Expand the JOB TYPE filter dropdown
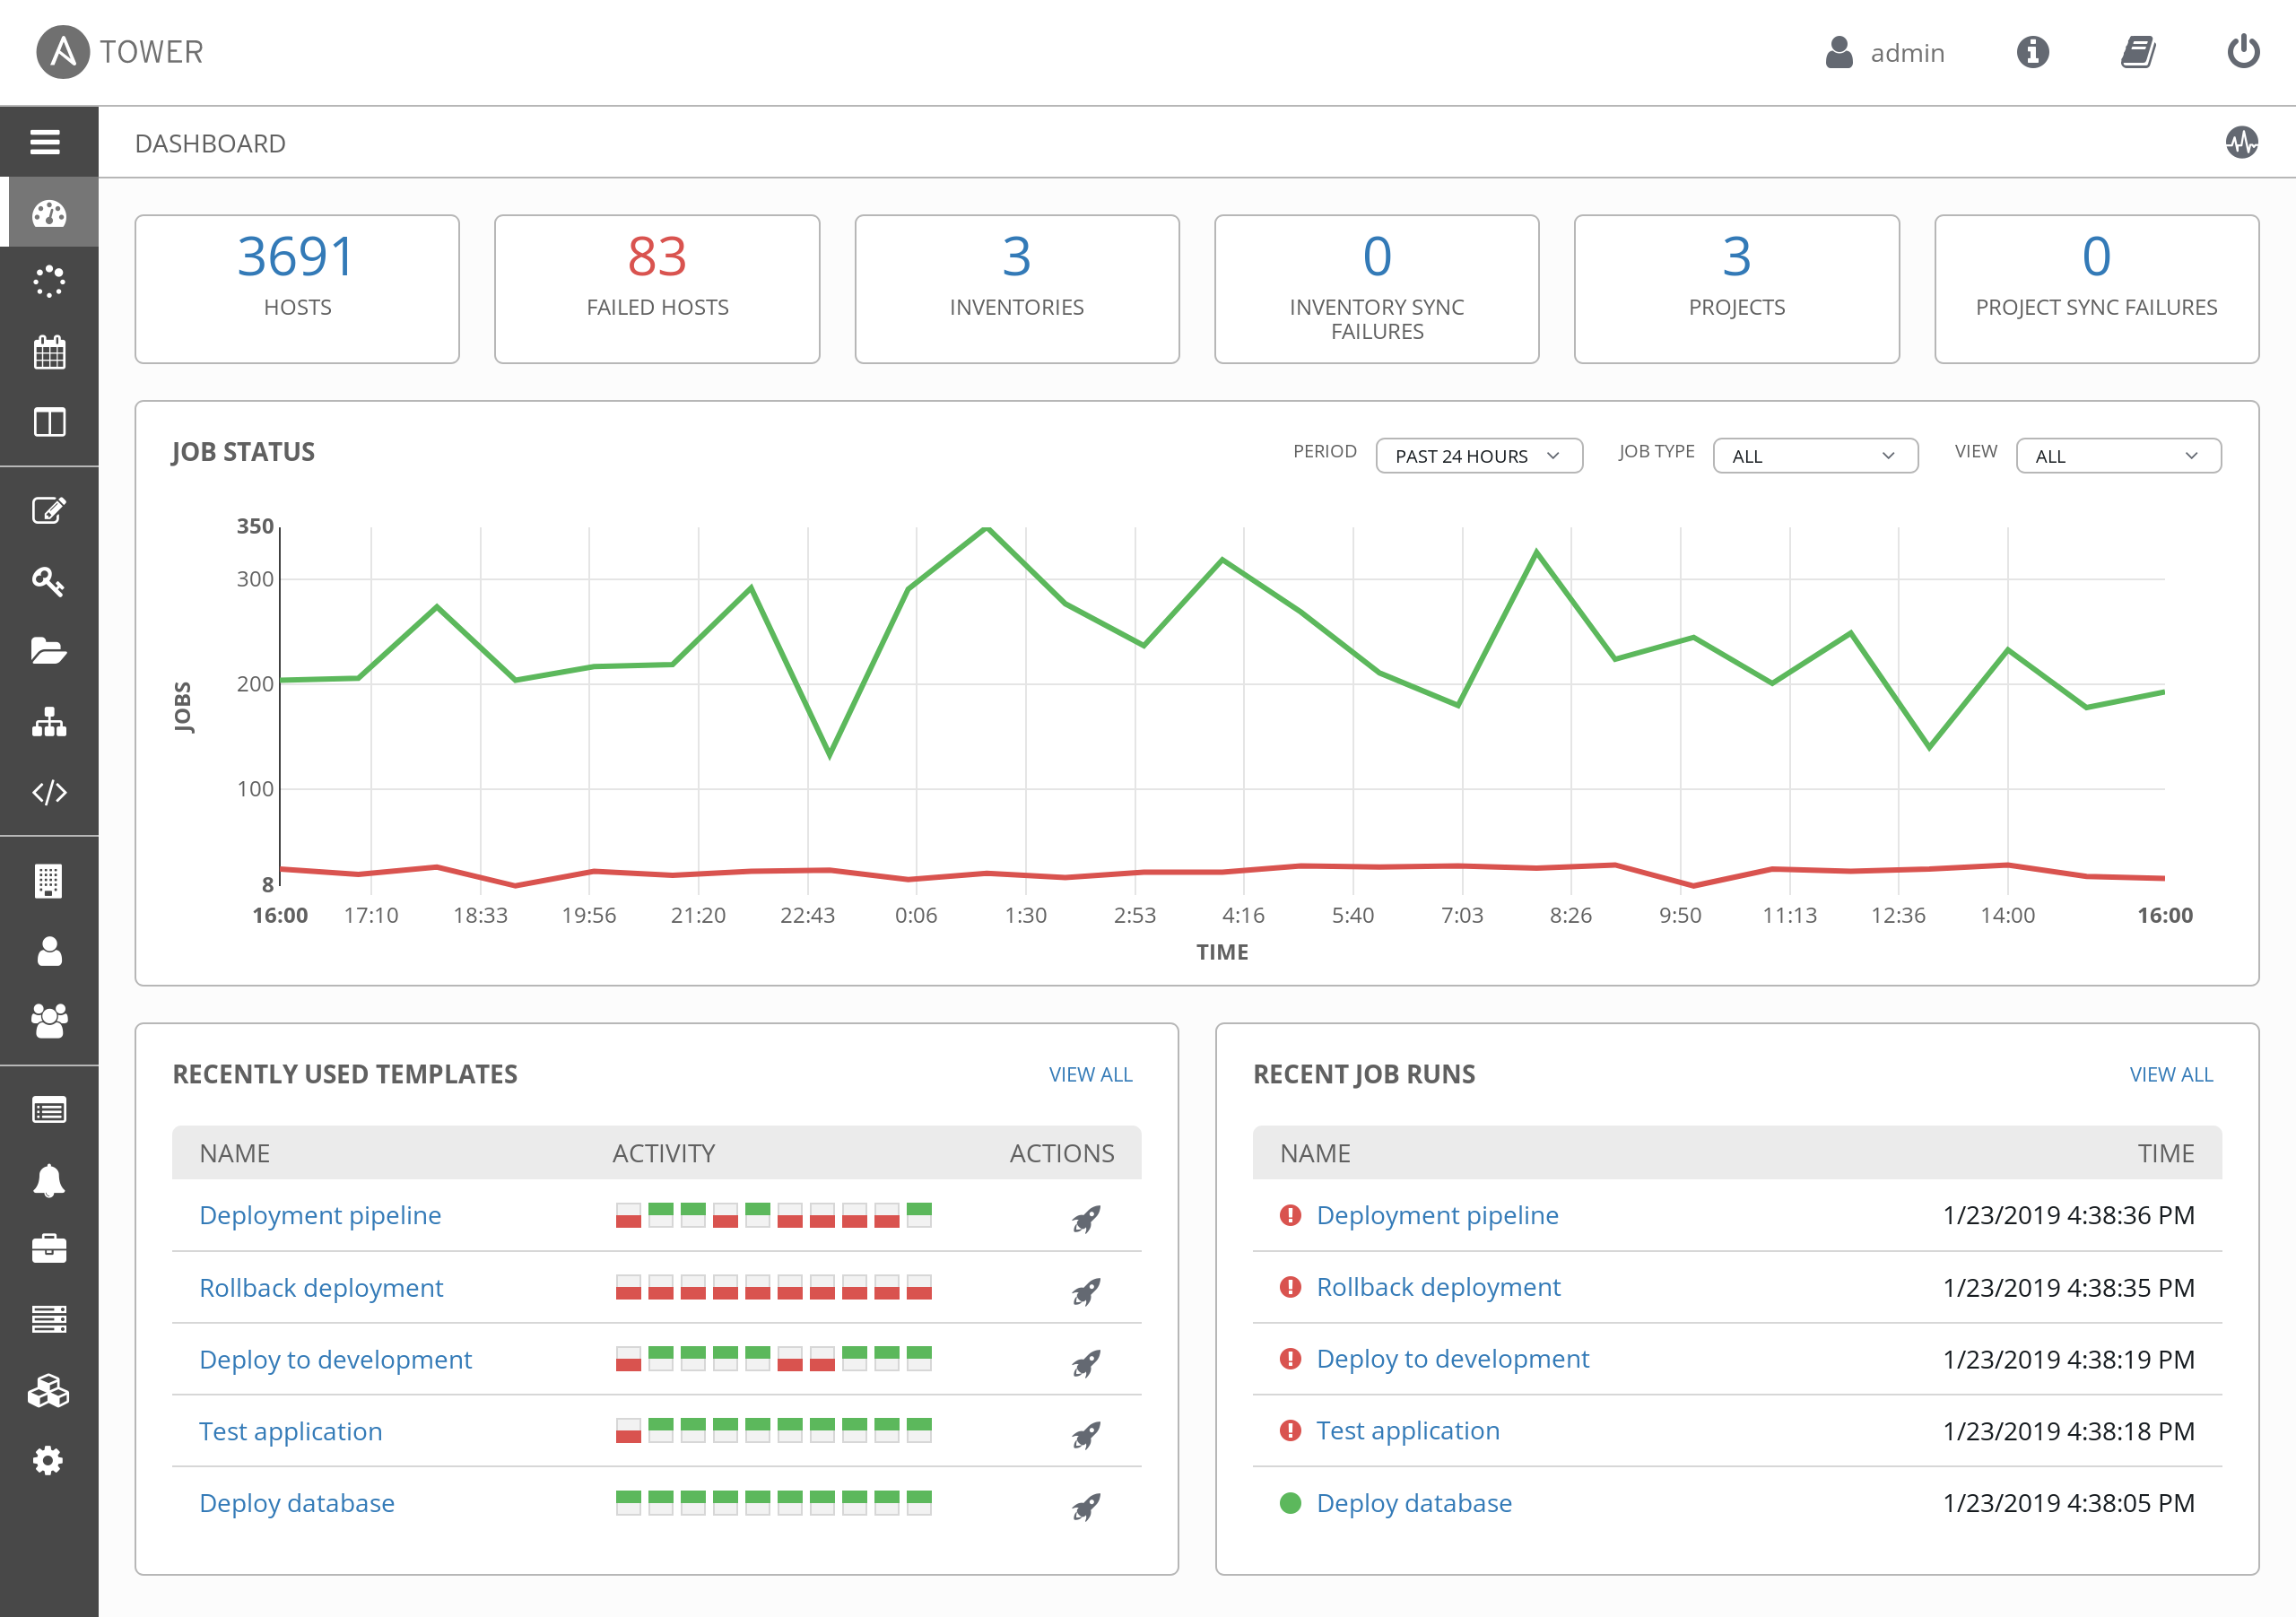Viewport: 2296px width, 1617px height. click(1810, 456)
